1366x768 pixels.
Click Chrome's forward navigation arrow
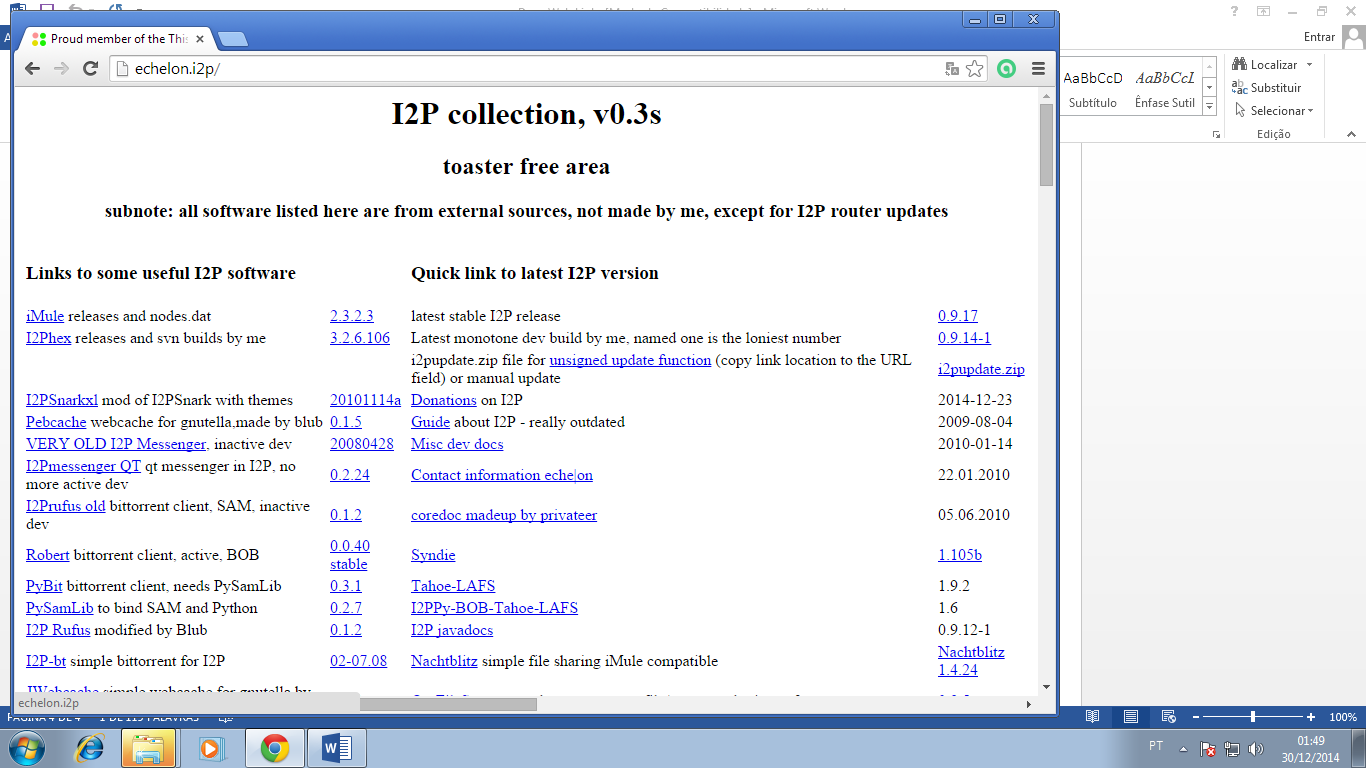[61, 68]
